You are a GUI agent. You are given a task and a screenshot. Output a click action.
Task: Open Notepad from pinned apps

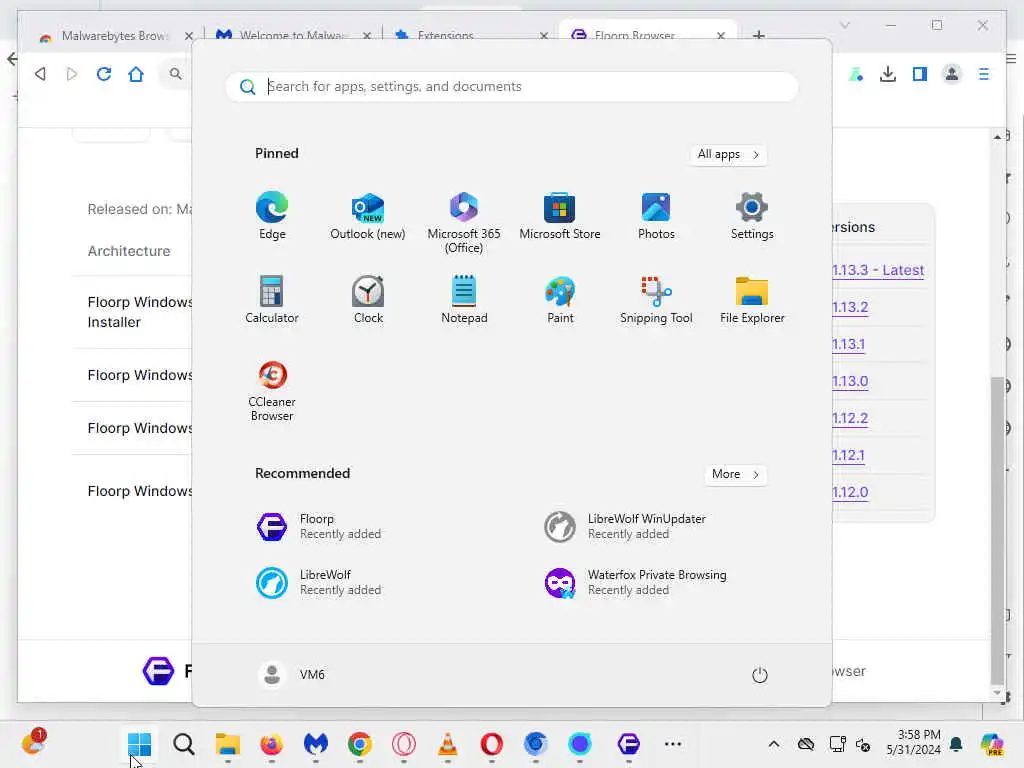tap(464, 300)
